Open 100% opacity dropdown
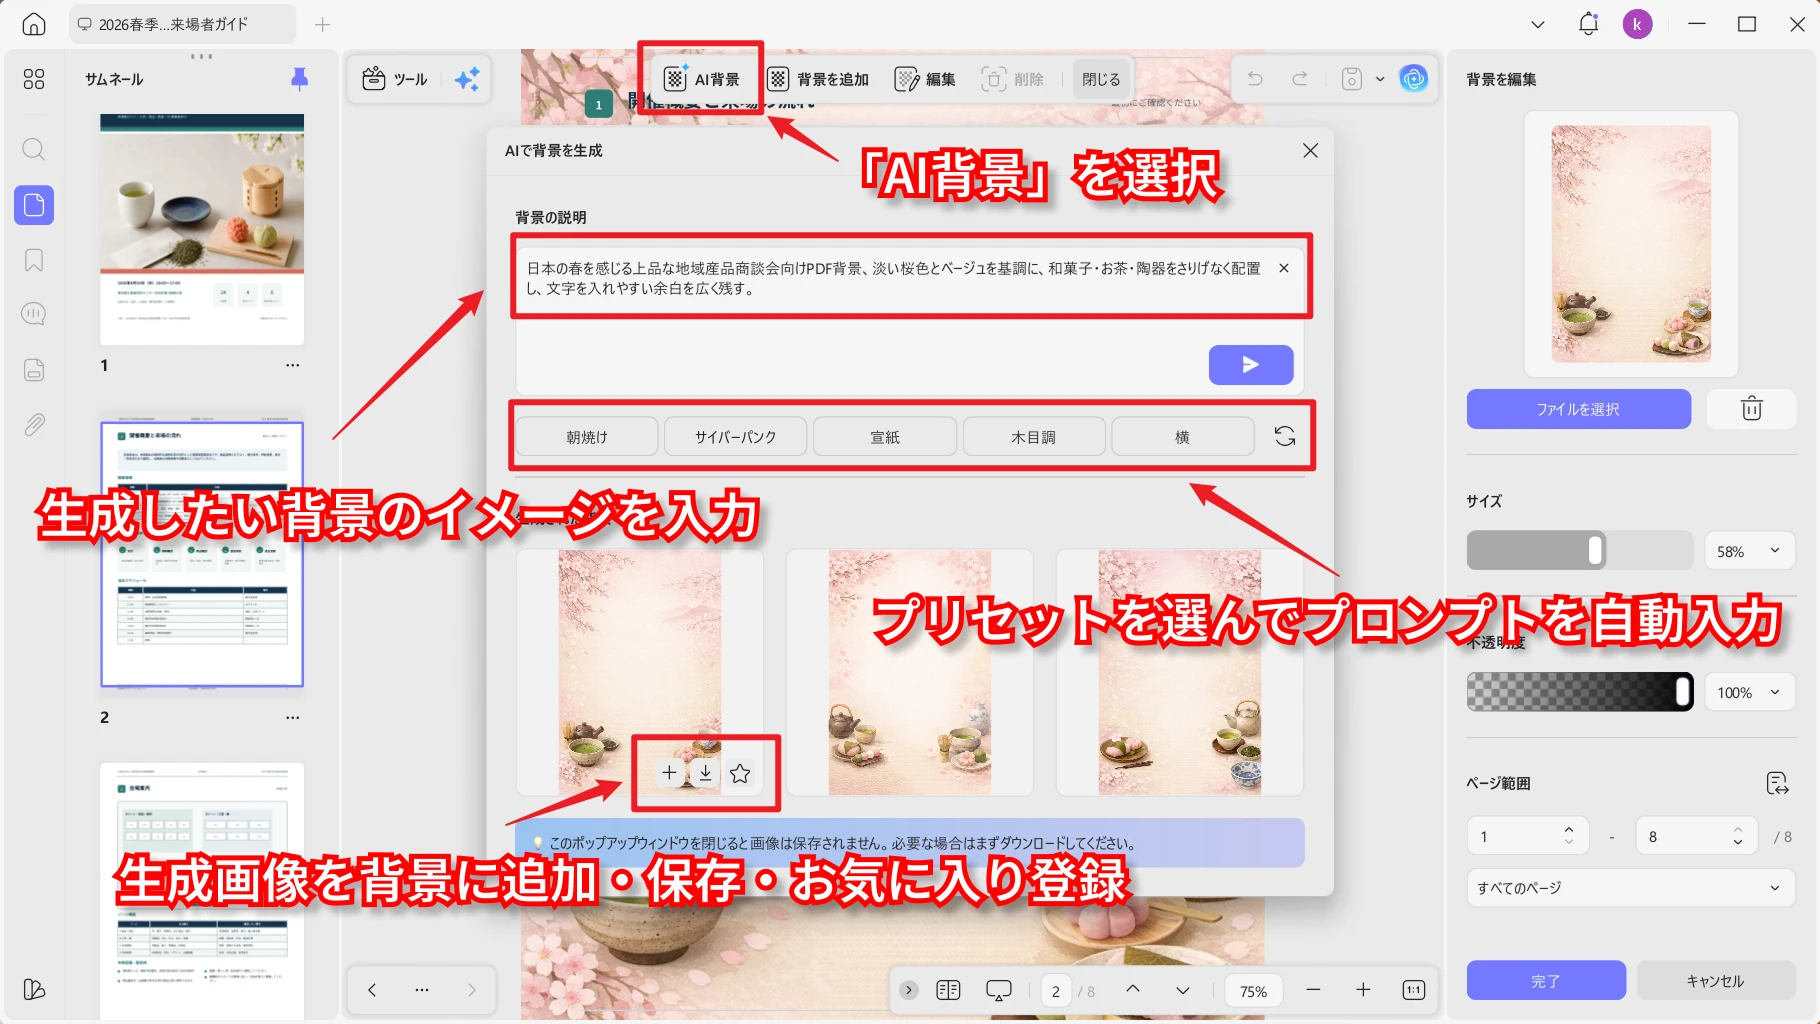Viewport: 1820px width, 1024px height. point(1750,692)
